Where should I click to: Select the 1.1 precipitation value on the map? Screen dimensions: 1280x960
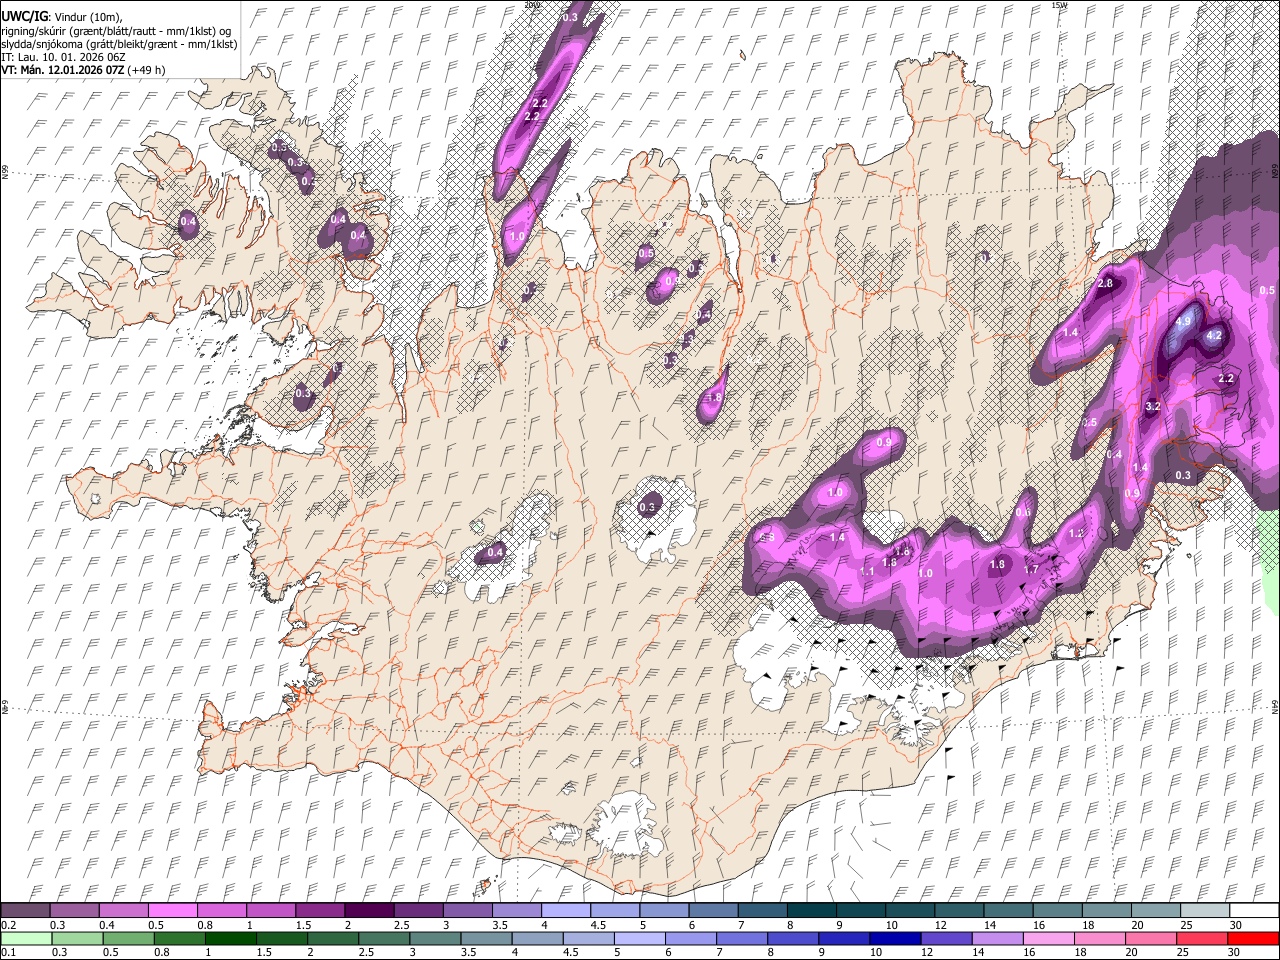(867, 571)
